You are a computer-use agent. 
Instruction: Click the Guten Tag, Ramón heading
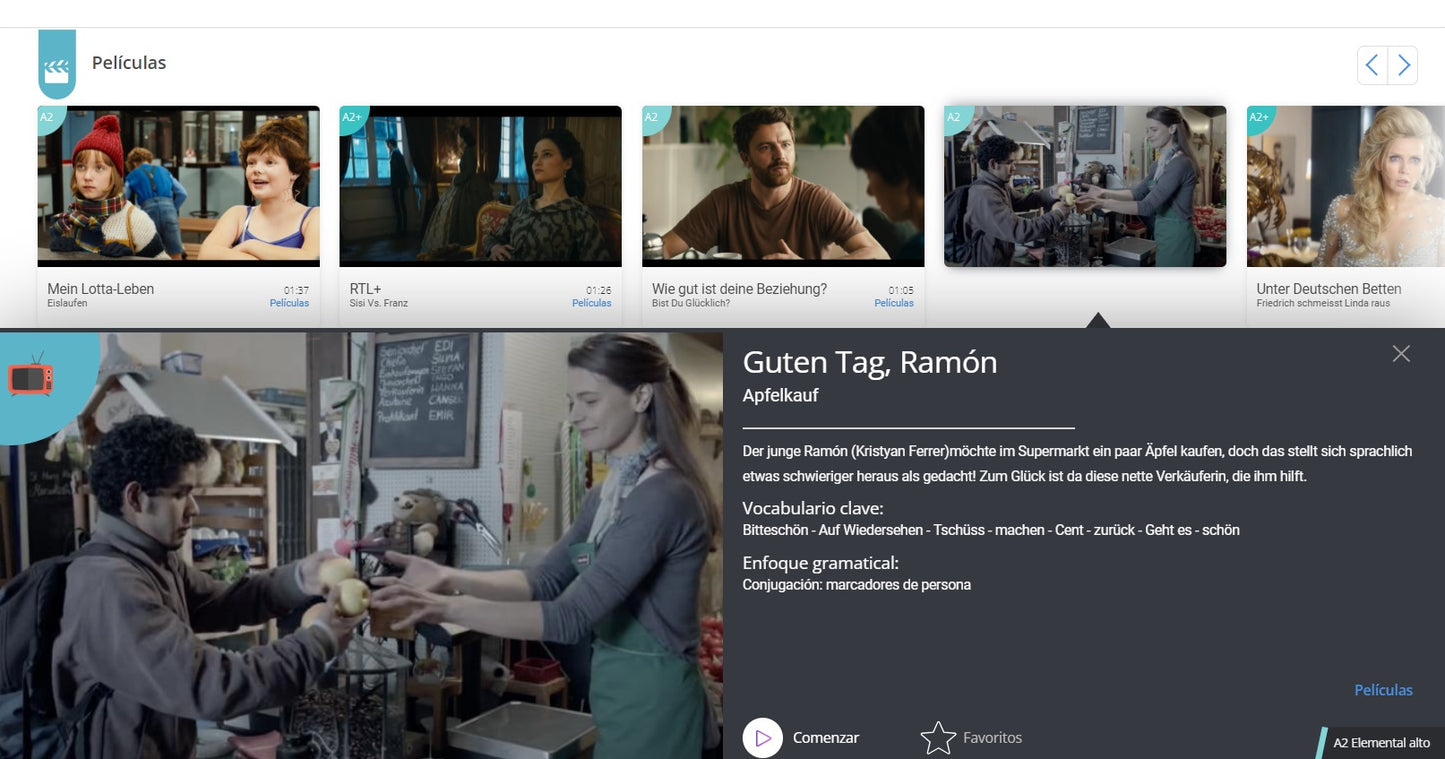(870, 361)
